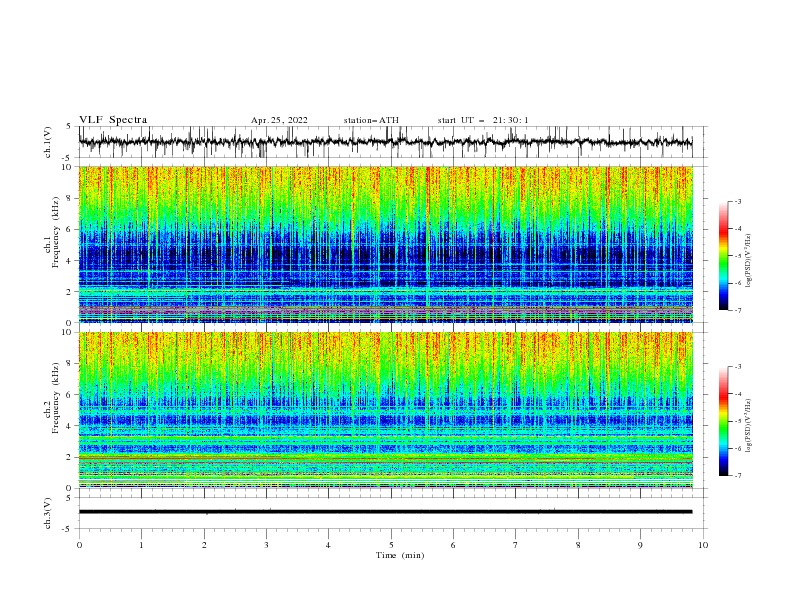Click the ch.1 voltage waveform trace
The image size is (792, 612).
coord(385,142)
